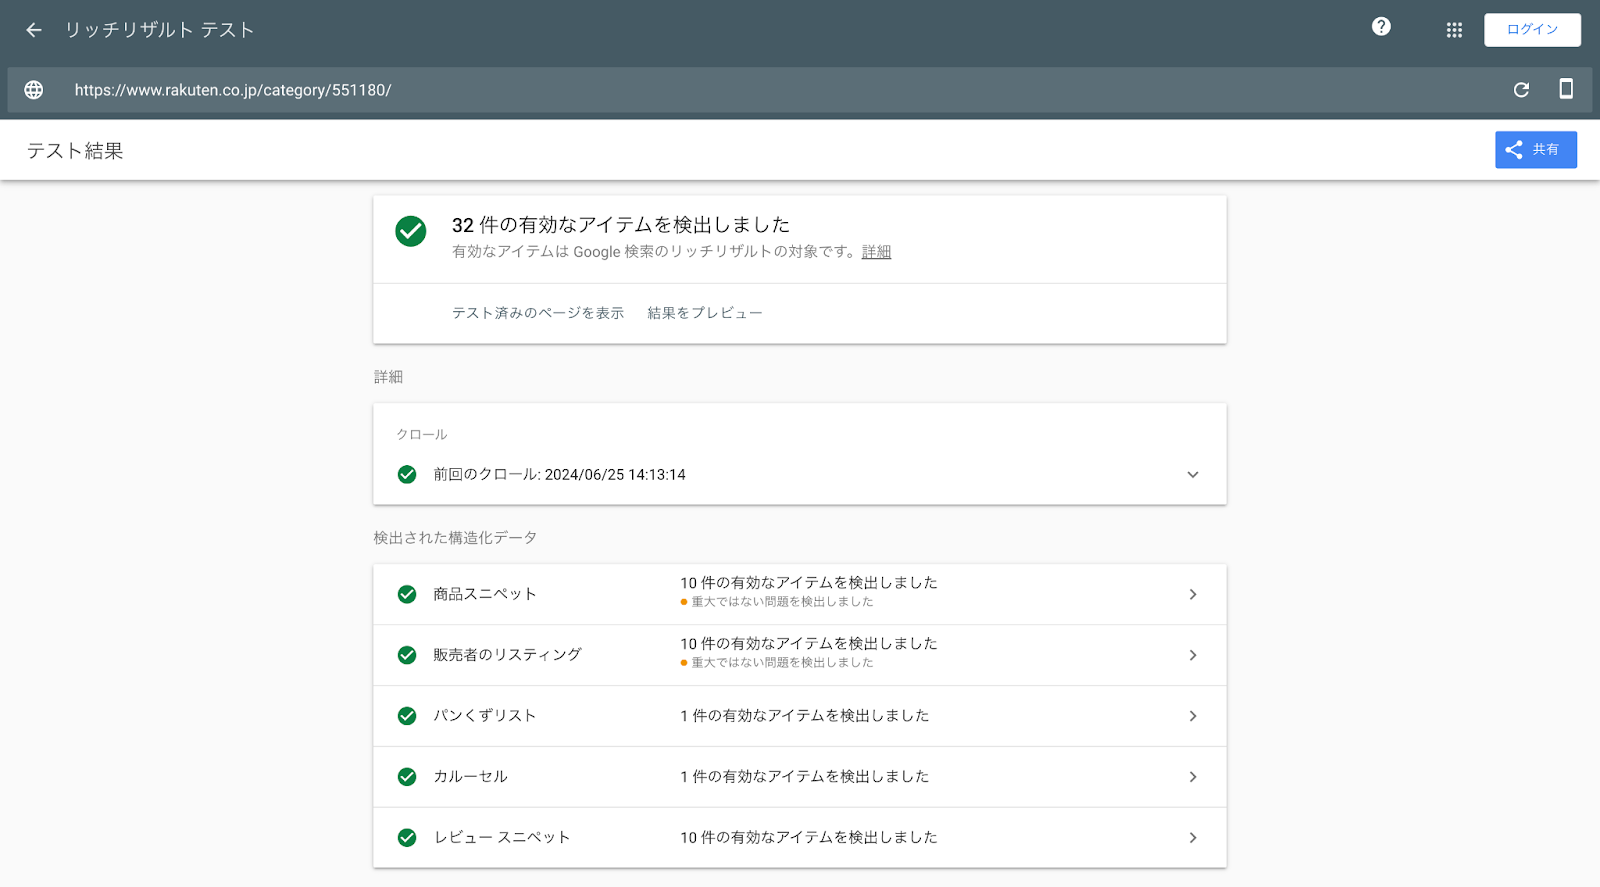Open 商品スニペット row chevron
The image size is (1600, 887).
1193,594
